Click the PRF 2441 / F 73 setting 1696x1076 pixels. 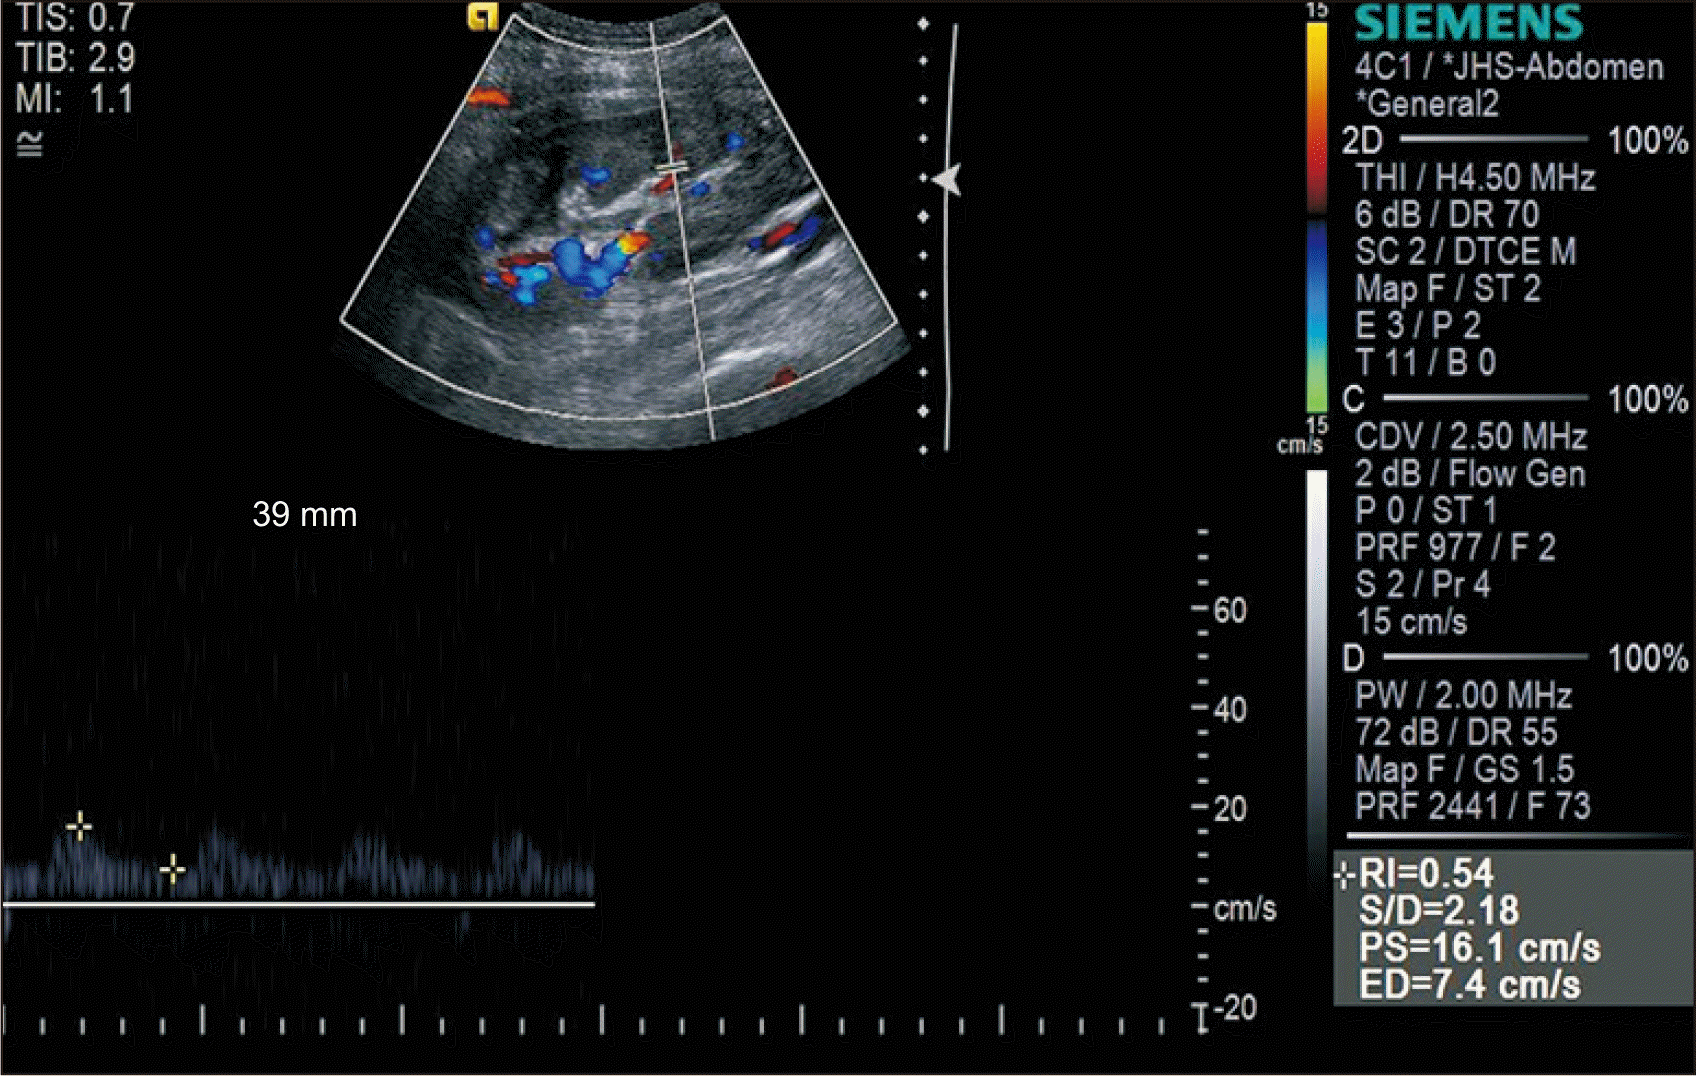point(1473,806)
